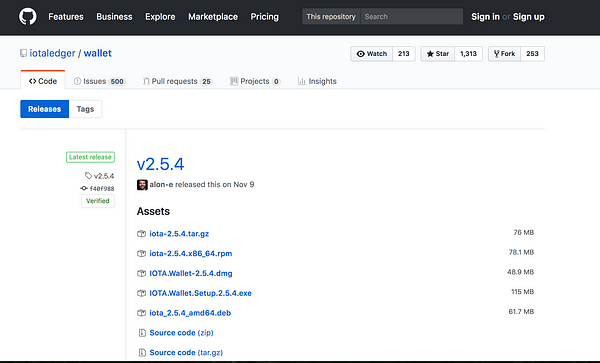Click the Assets heading
Screen dimensions: 600x363
click(x=153, y=212)
